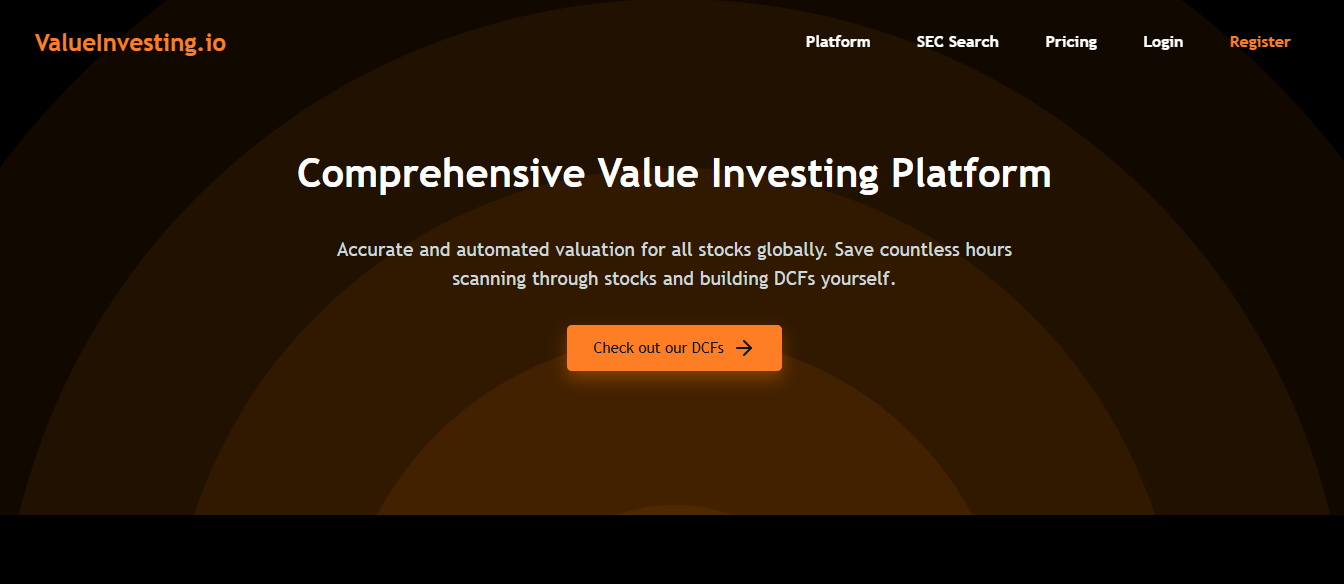The image size is (1344, 584).
Task: Click the 'Check out our DCFs' label text
Action: [x=658, y=348]
